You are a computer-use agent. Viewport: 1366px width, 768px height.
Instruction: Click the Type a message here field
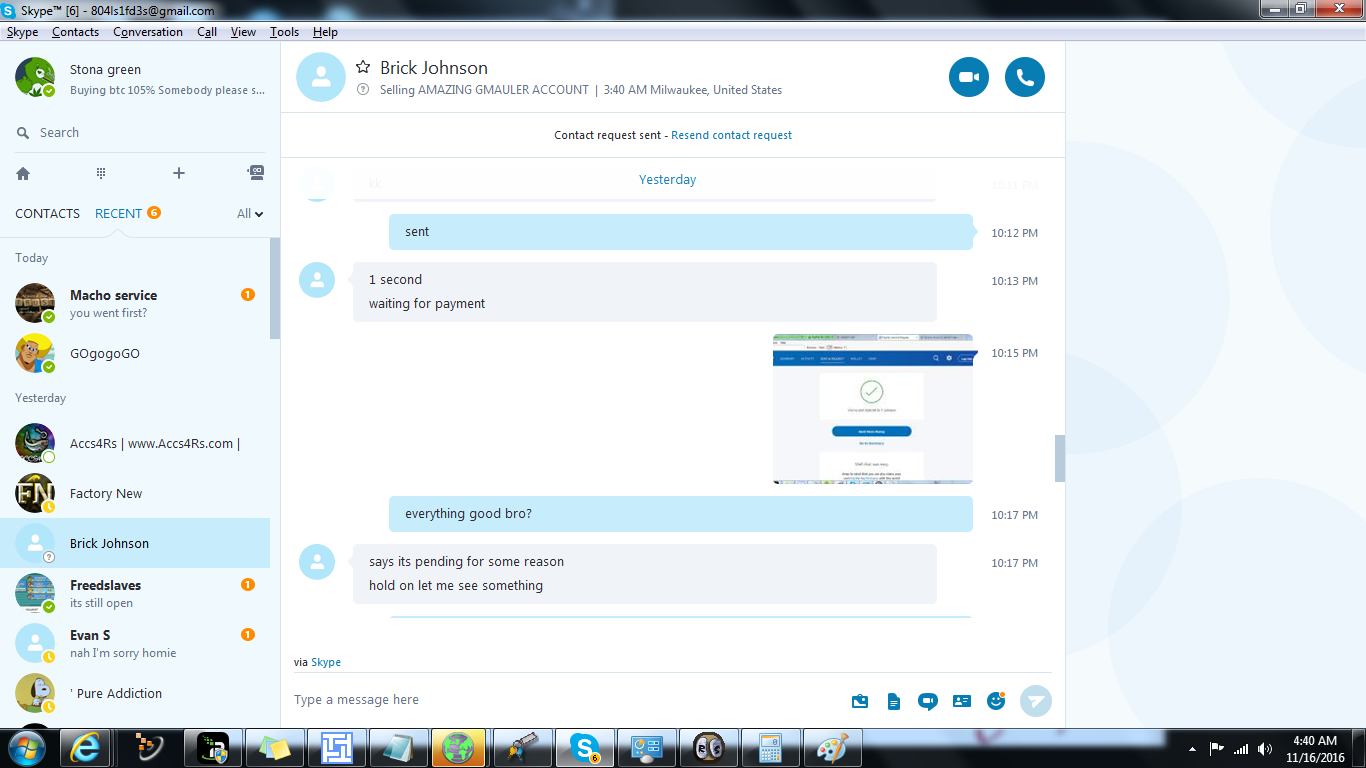[x=565, y=700]
